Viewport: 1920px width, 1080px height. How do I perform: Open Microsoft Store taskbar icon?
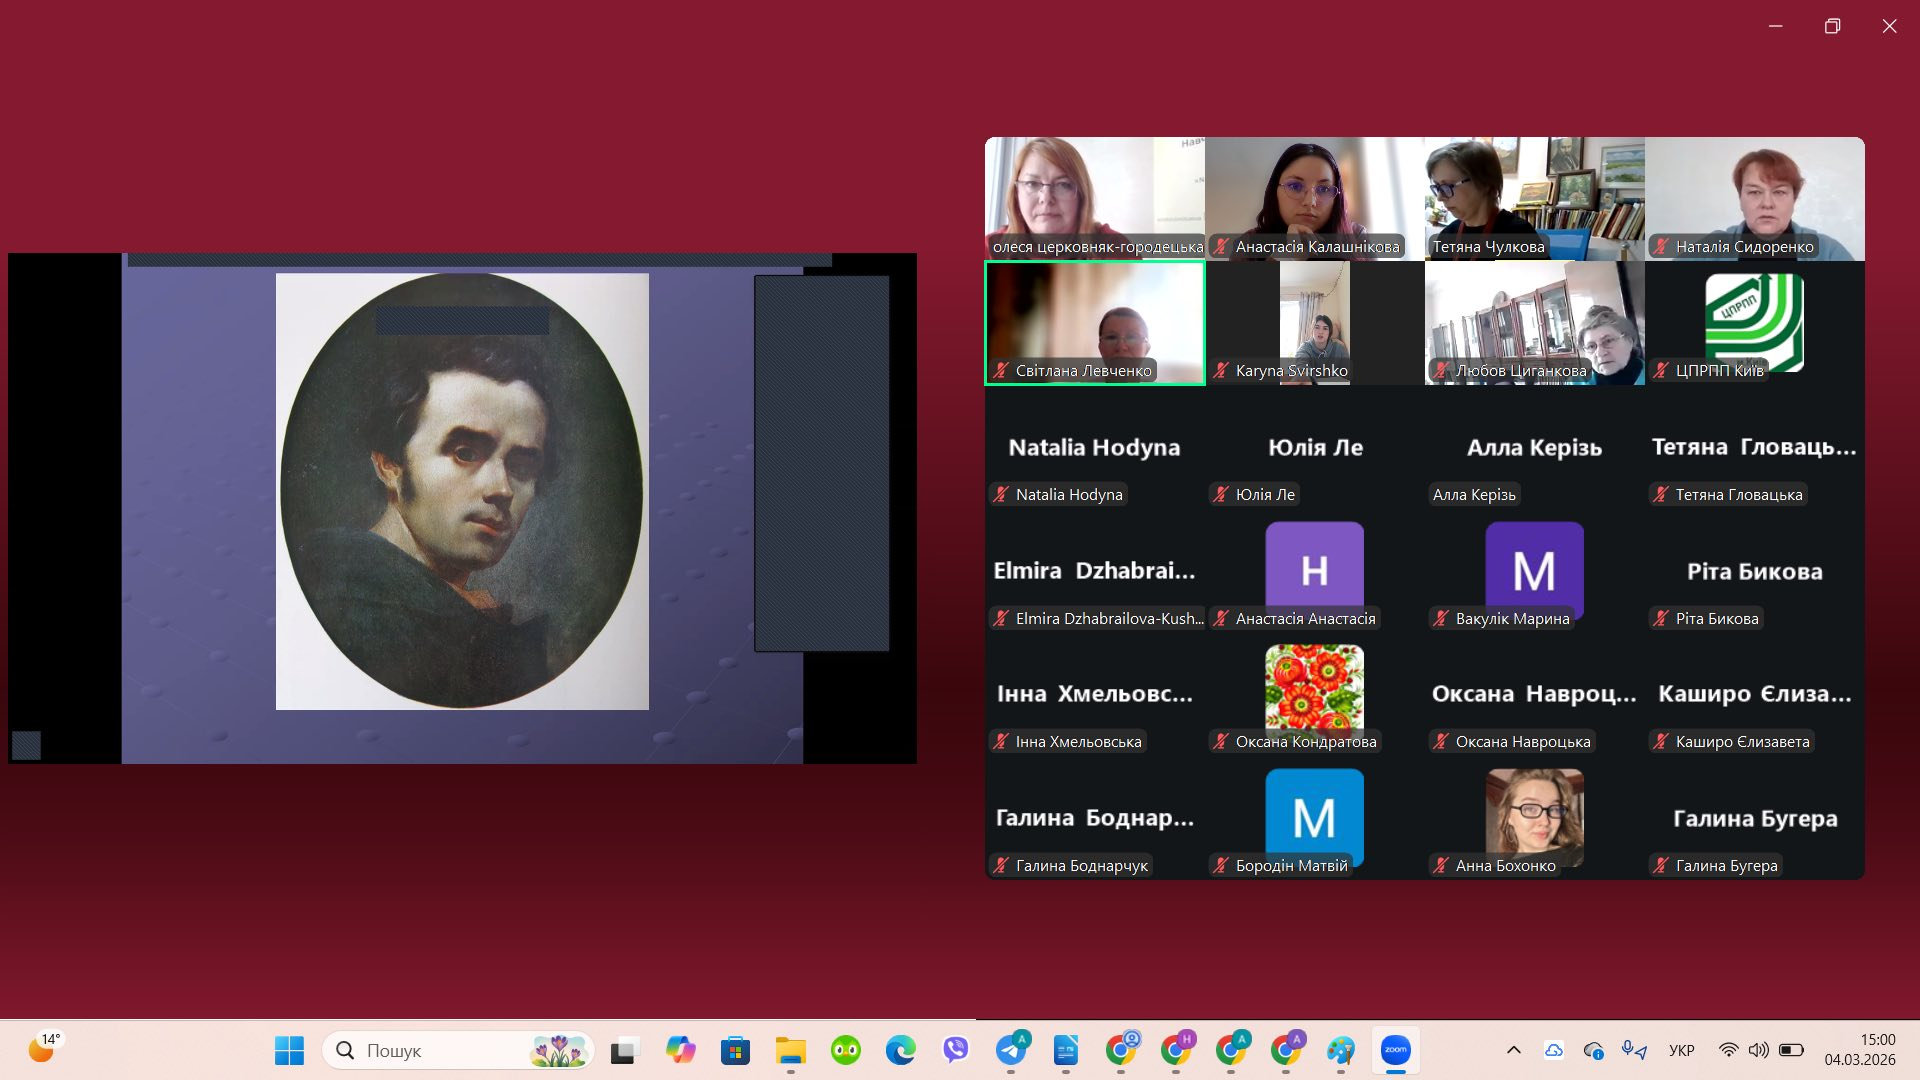click(x=736, y=1050)
